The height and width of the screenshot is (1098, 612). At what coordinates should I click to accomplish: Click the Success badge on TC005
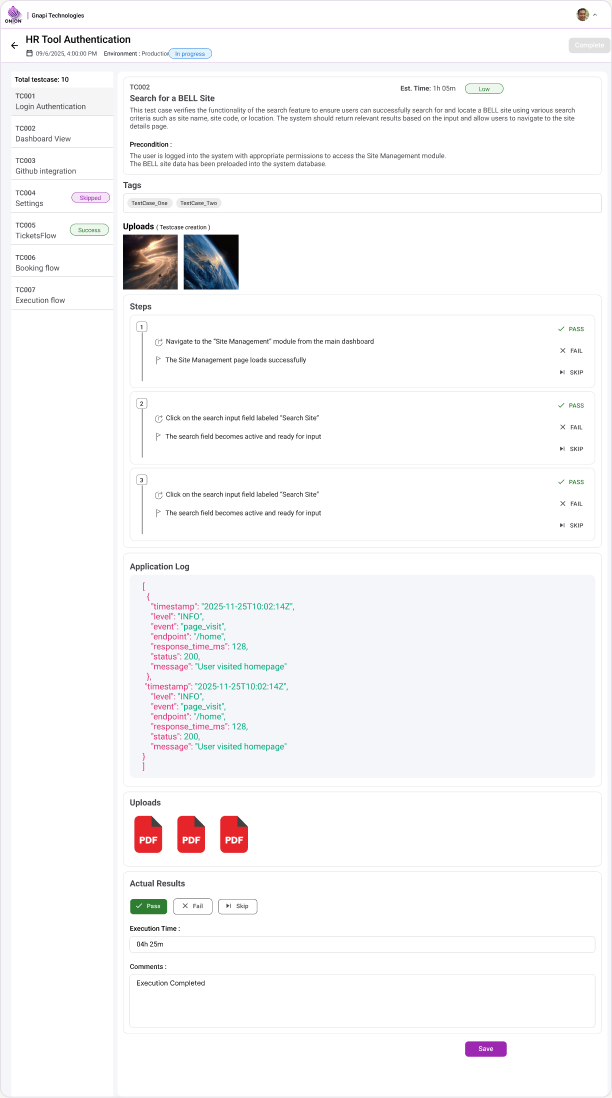coord(90,230)
